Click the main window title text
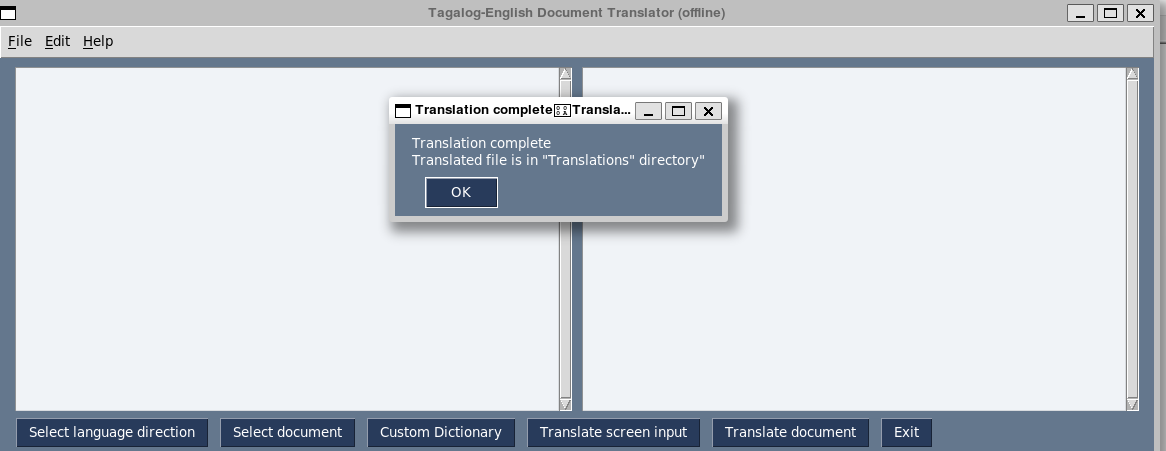The height and width of the screenshot is (451, 1166). tap(576, 13)
